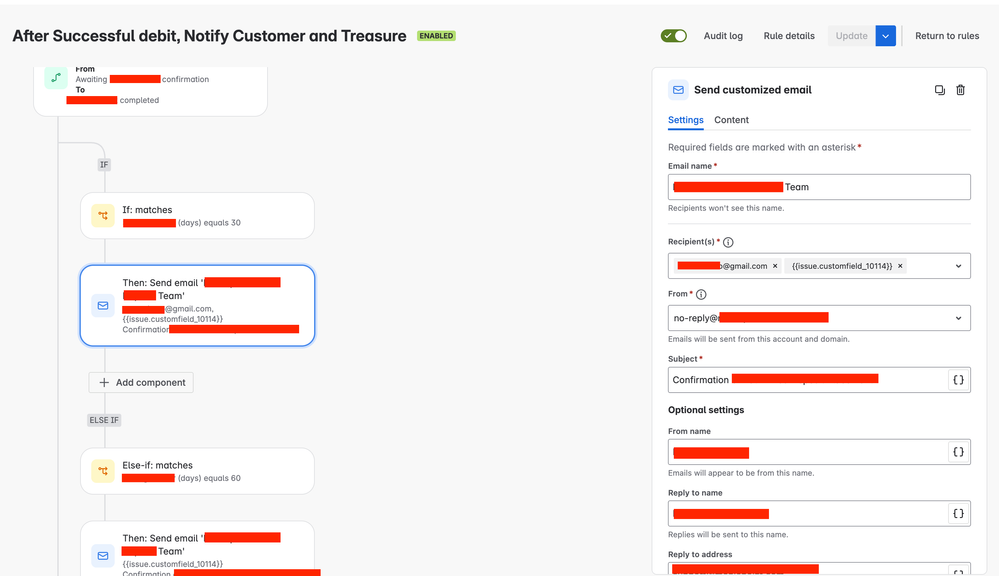This screenshot has width=999, height=576.
Task: Return to rules list
Action: pyautogui.click(x=947, y=36)
